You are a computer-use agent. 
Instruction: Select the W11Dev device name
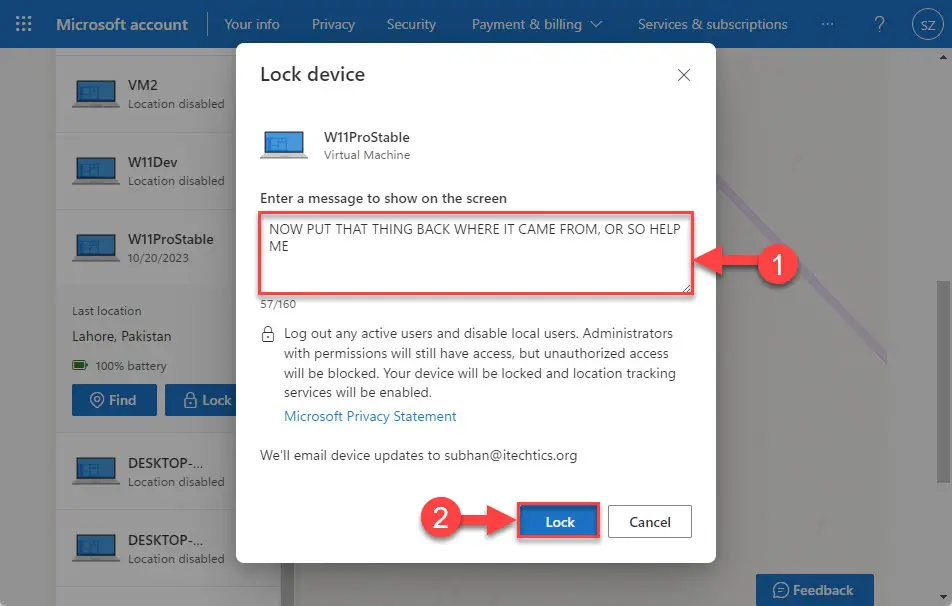(x=152, y=162)
